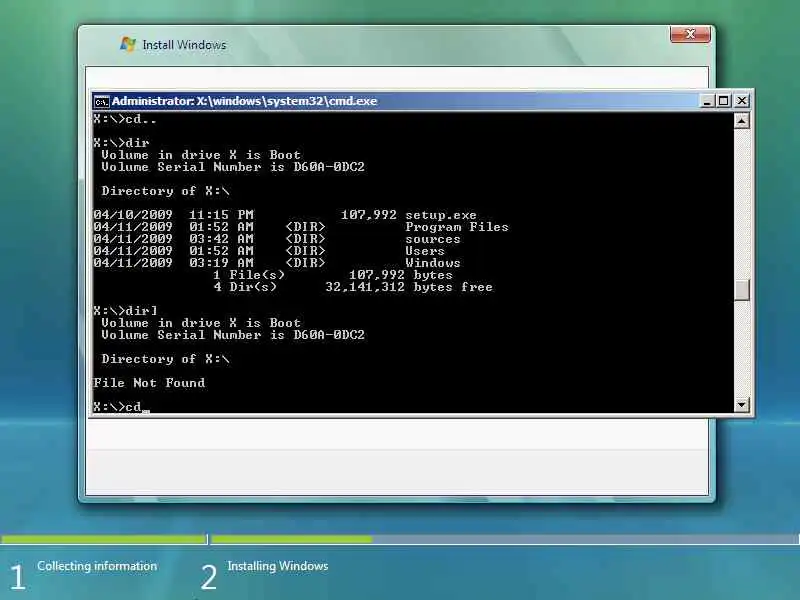Click the cmd.exe icon in the title bar
Image resolution: width=800 pixels, height=600 pixels.
[x=101, y=102]
